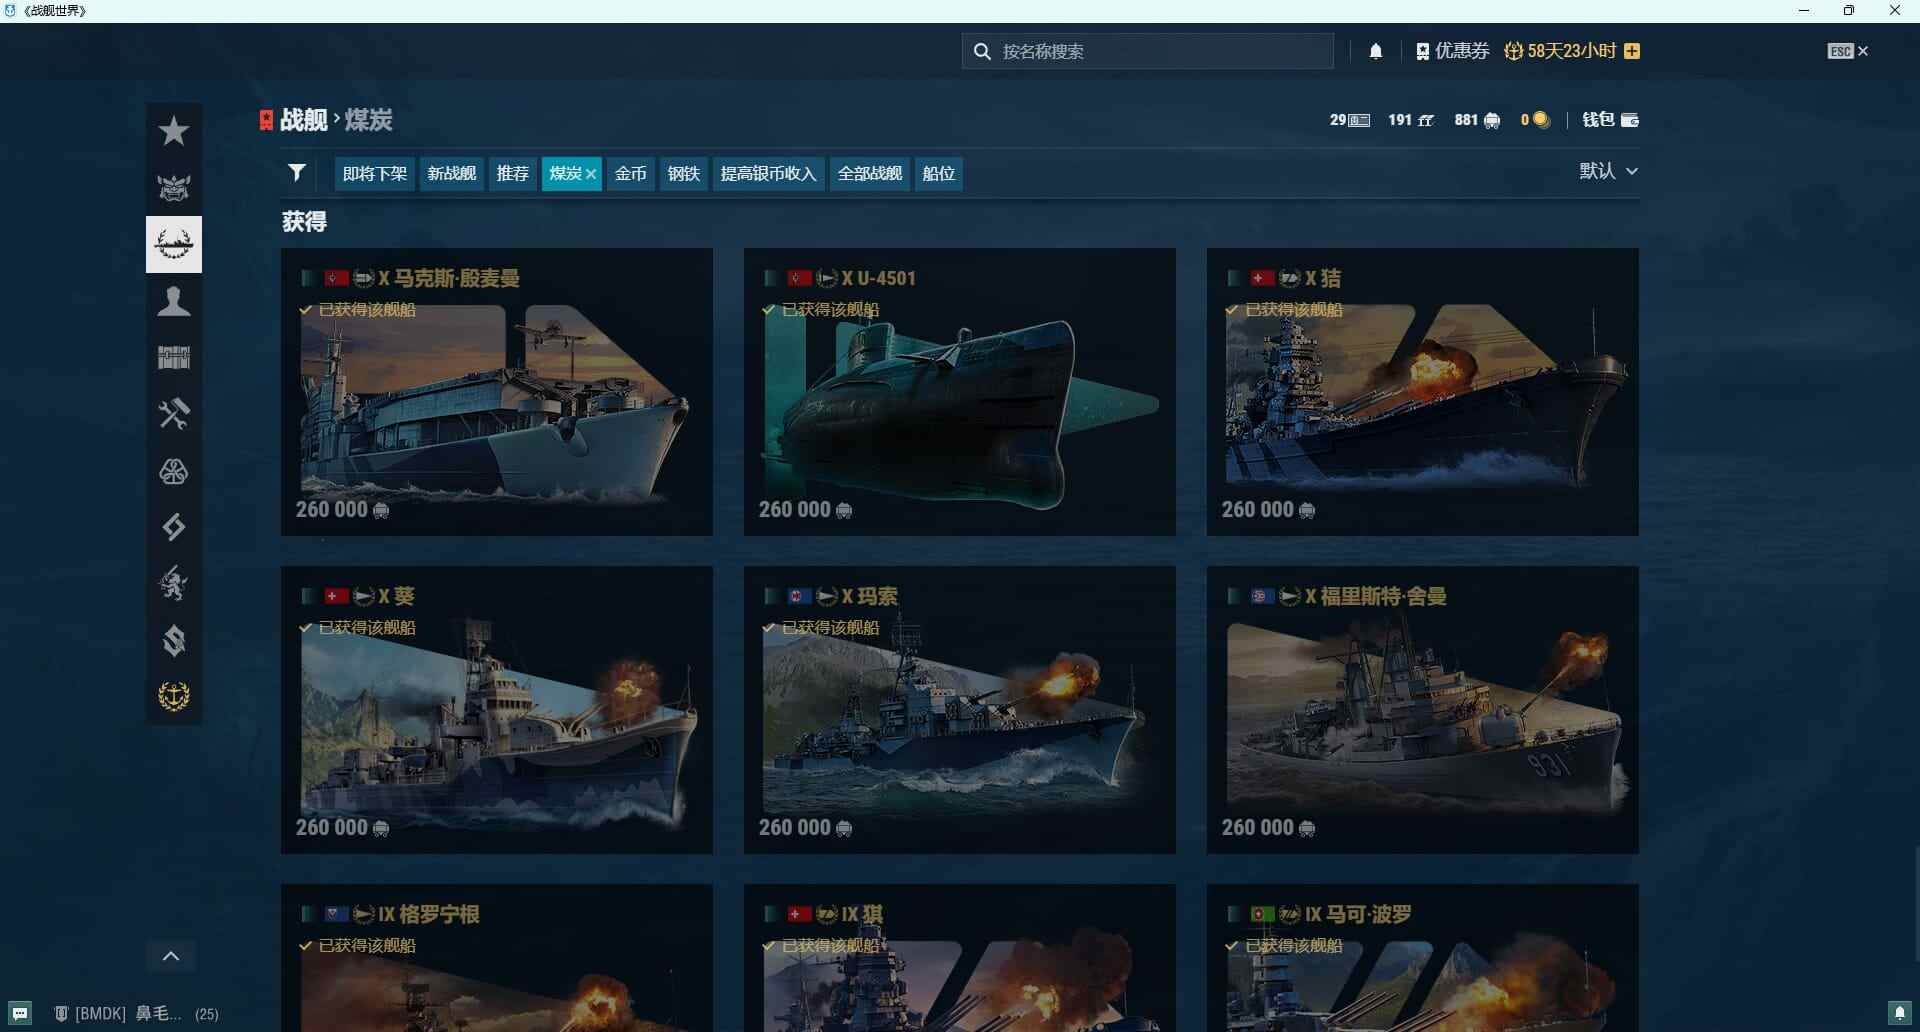Select the 新战舰 filter tab
Image resolution: width=1920 pixels, height=1032 pixels.
[452, 174]
